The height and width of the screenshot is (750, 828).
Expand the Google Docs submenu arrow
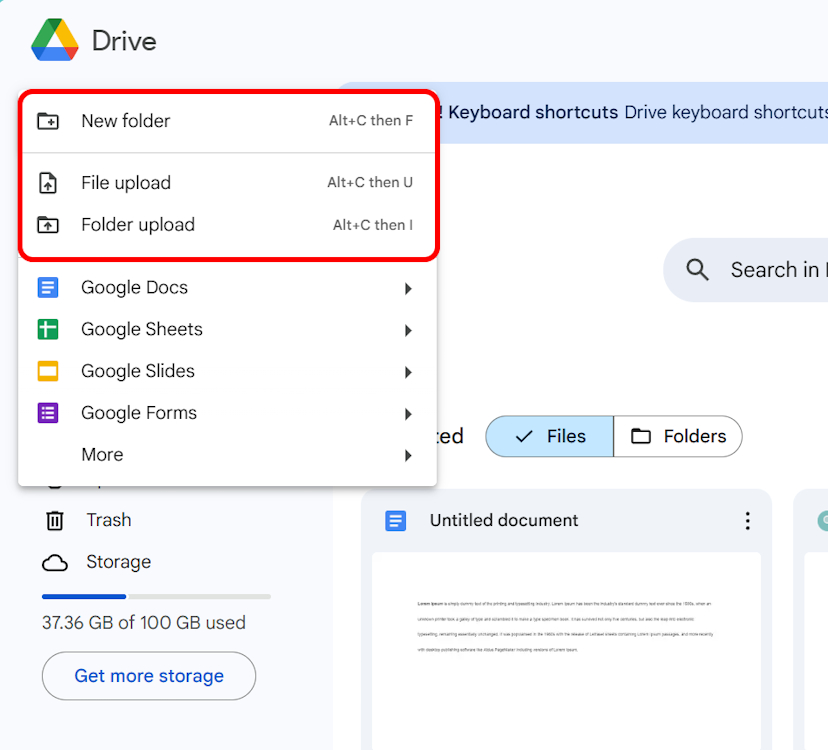click(x=408, y=288)
